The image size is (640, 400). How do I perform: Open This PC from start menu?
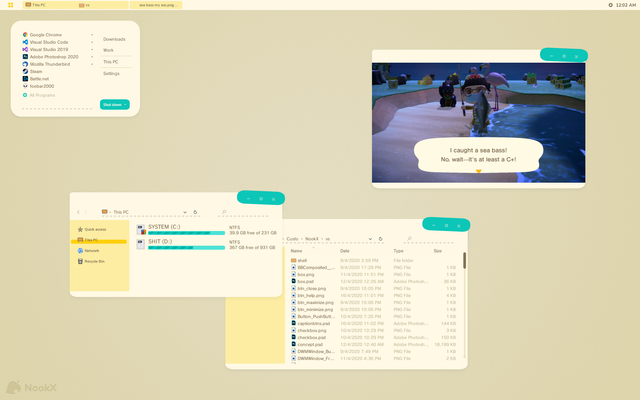tap(111, 62)
